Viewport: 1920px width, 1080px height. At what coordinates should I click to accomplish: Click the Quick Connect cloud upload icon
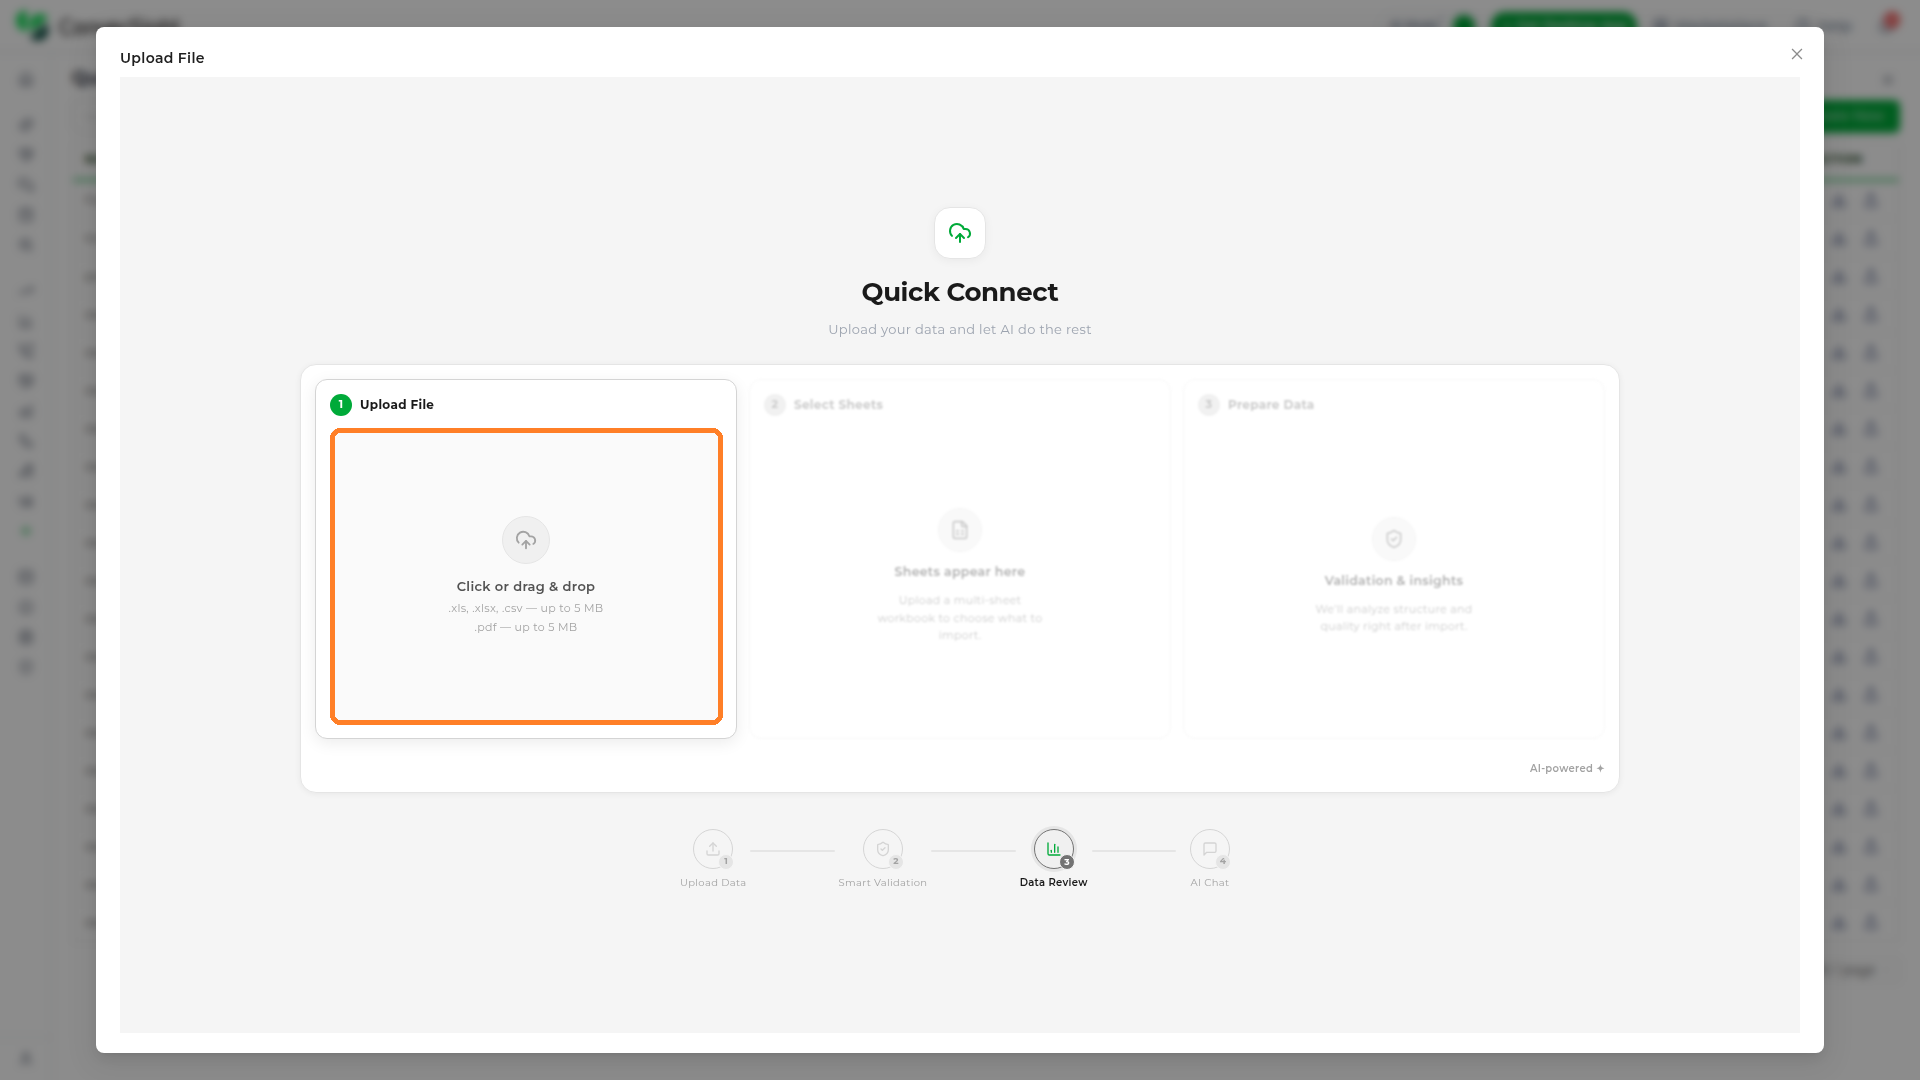tap(960, 233)
